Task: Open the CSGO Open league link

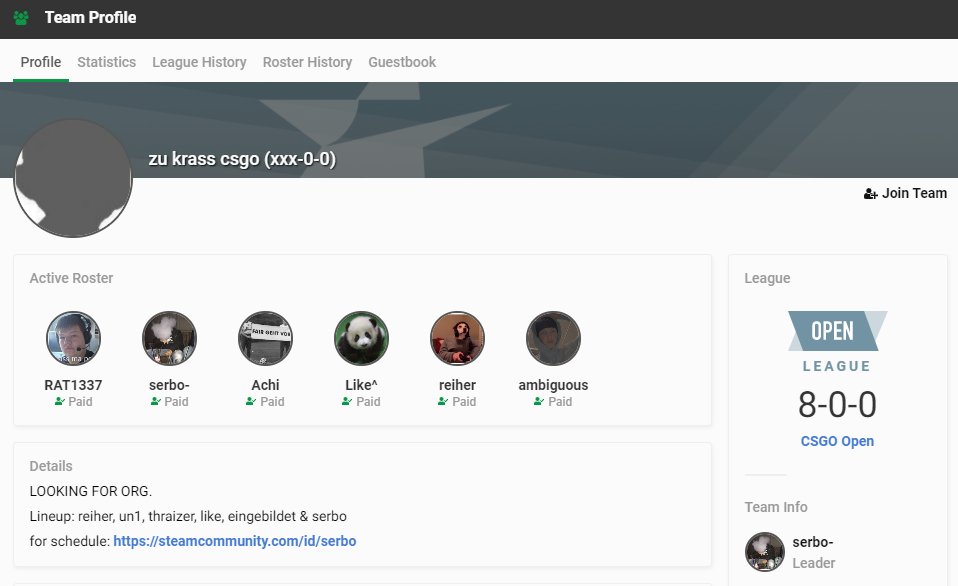Action: [x=837, y=441]
